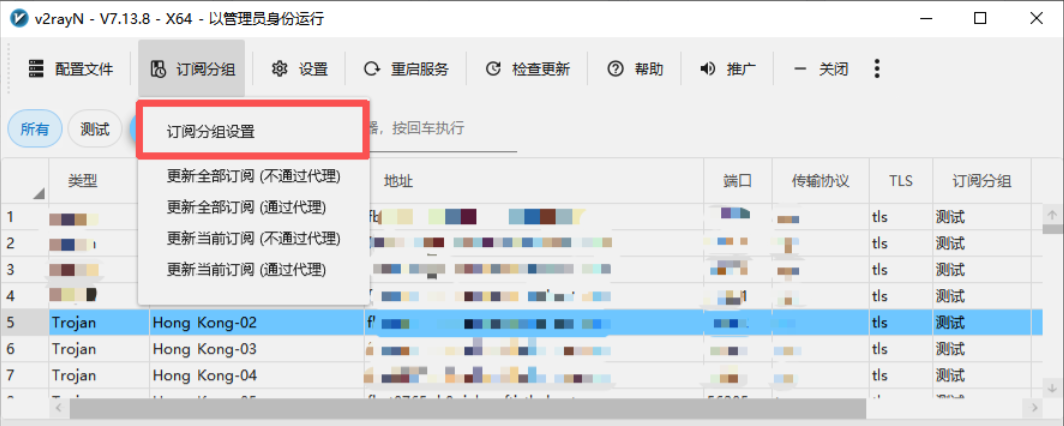1064x426 pixels.
Task: Click row header number 4
Action: tap(25, 296)
